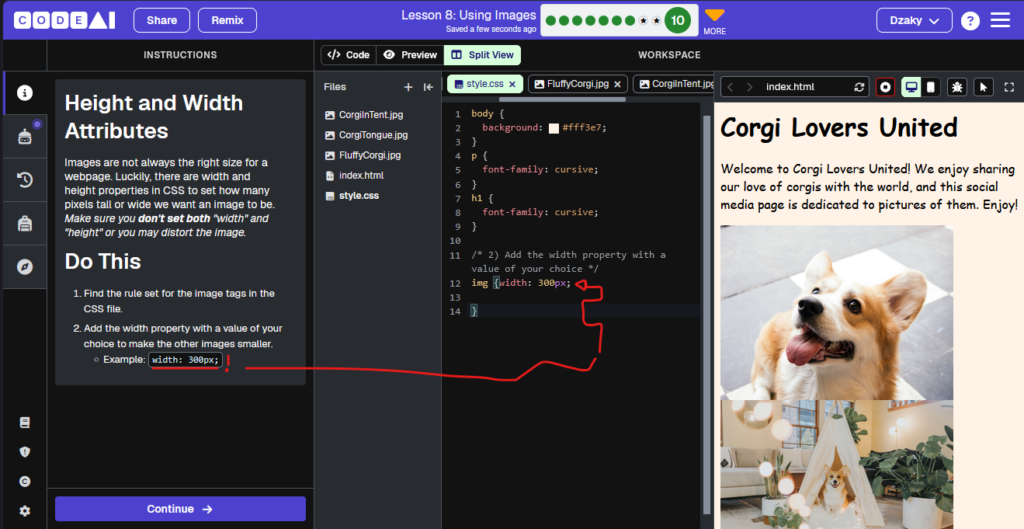Expand the Dzaky user dropdown
1024x529 pixels.
pos(914,20)
